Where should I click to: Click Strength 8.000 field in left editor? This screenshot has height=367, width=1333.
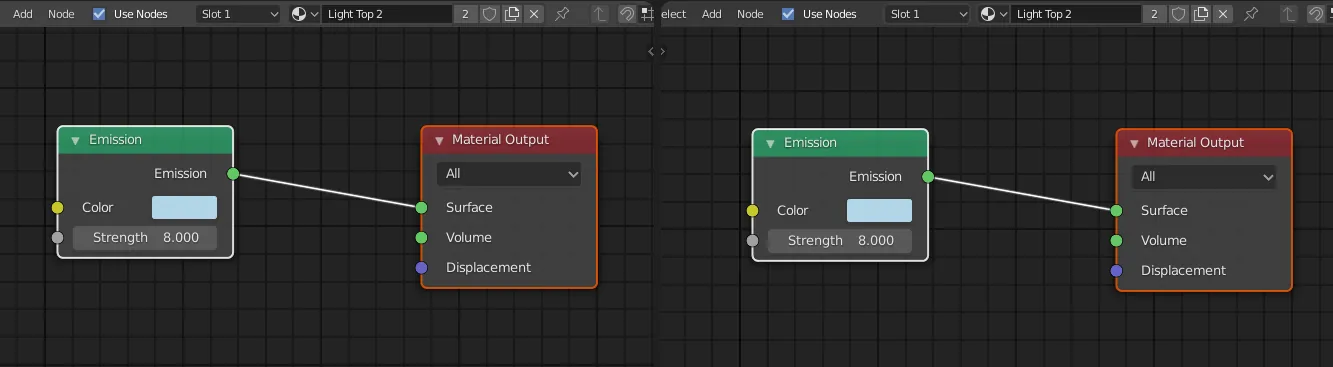(145, 237)
